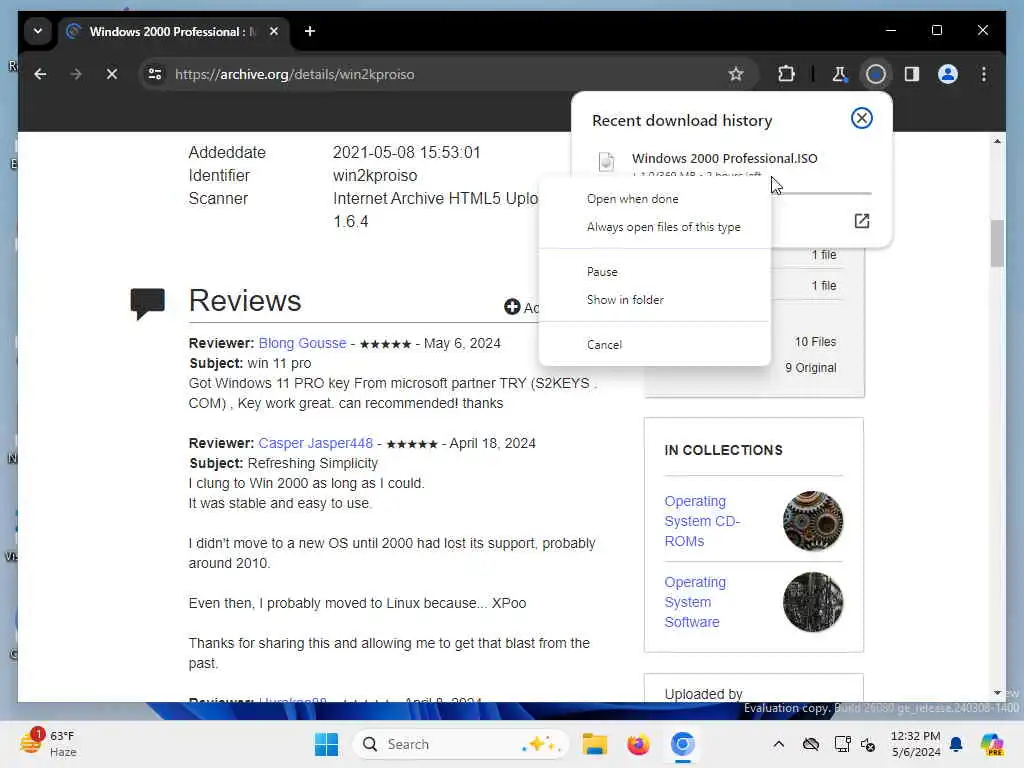
Task: Open Firefox from taskbar
Action: tap(638, 744)
